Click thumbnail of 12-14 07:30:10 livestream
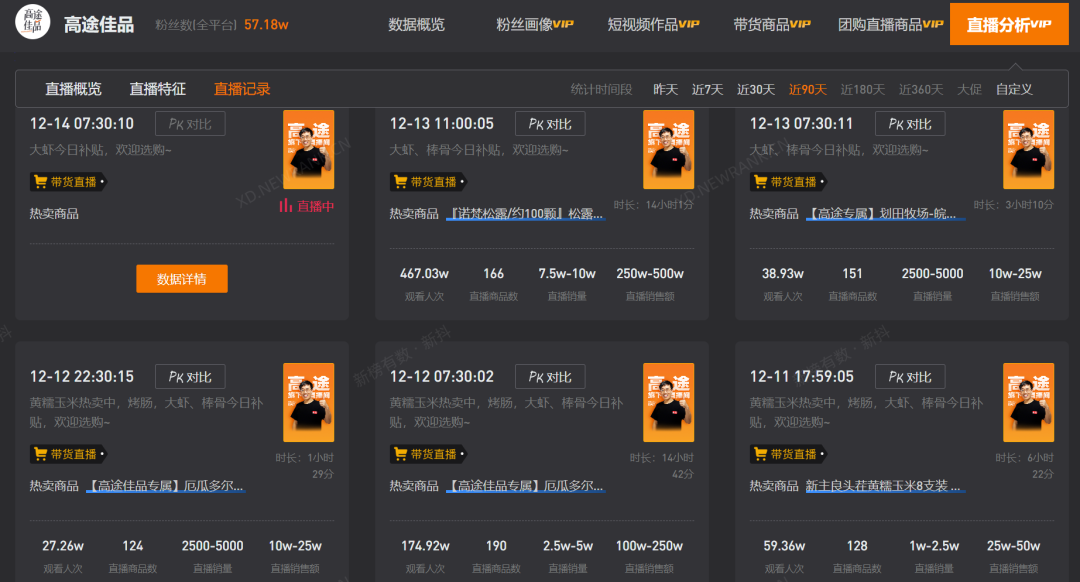The height and width of the screenshot is (582, 1080). click(x=309, y=149)
